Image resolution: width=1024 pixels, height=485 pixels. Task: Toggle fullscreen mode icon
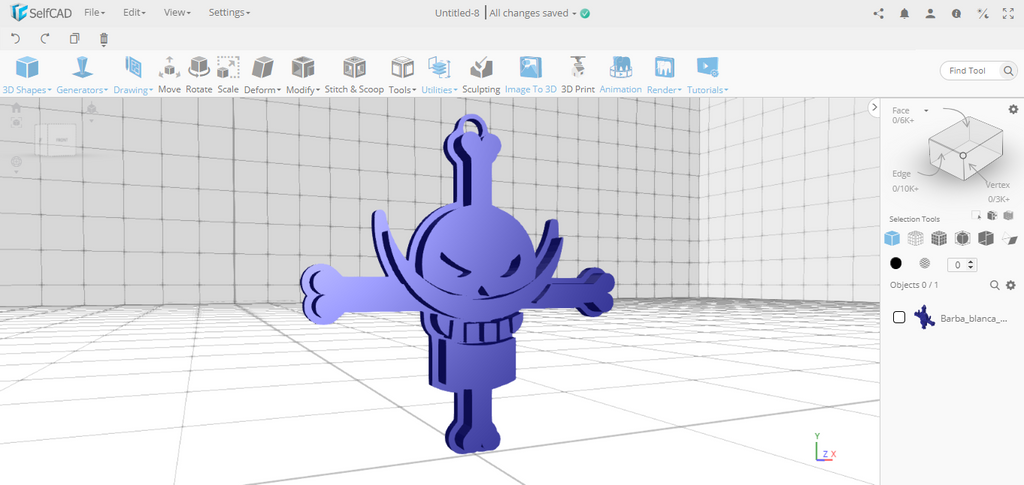click(x=1008, y=13)
